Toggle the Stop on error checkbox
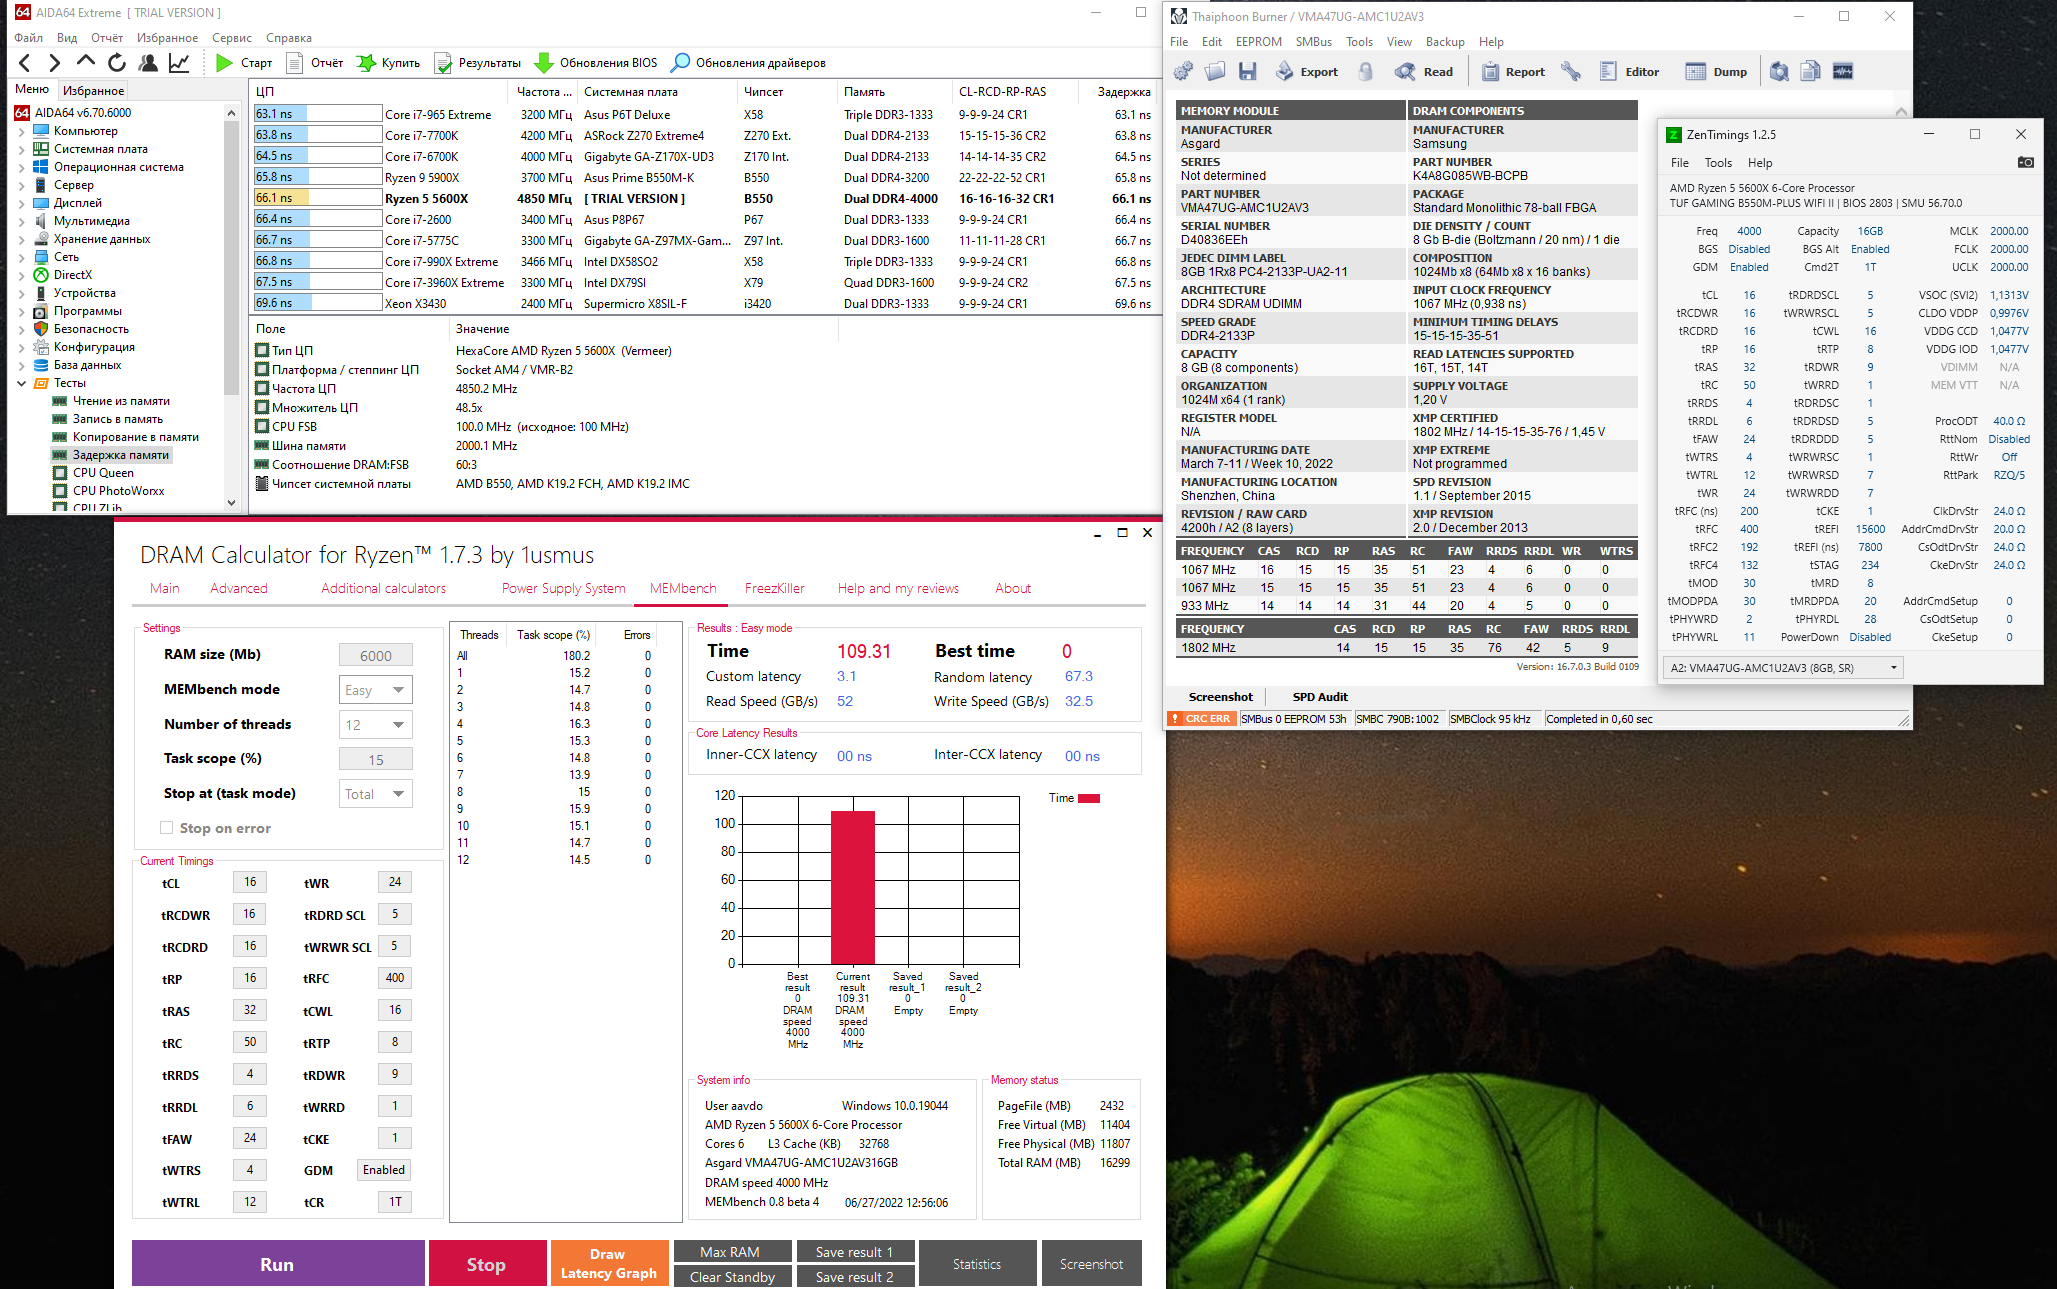The image size is (2057, 1289). point(167,828)
